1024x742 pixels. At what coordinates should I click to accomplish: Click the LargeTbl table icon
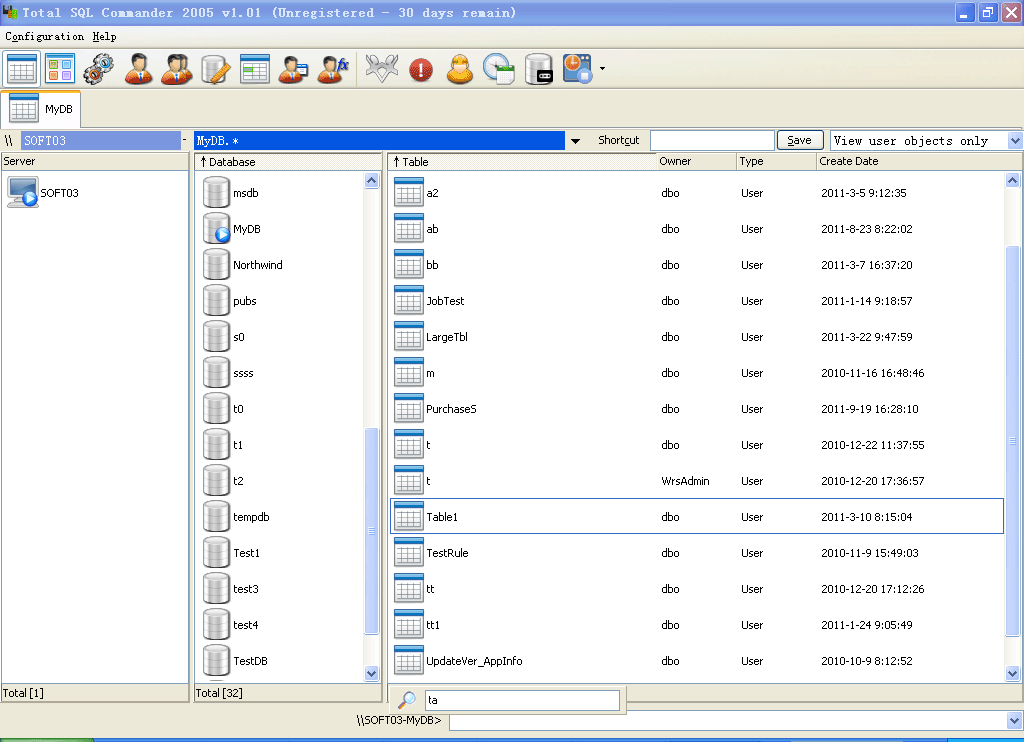(409, 336)
